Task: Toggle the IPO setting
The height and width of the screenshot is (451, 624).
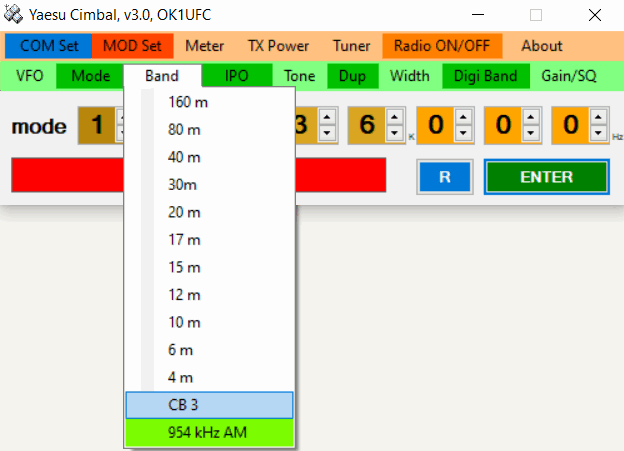Action: coord(236,76)
